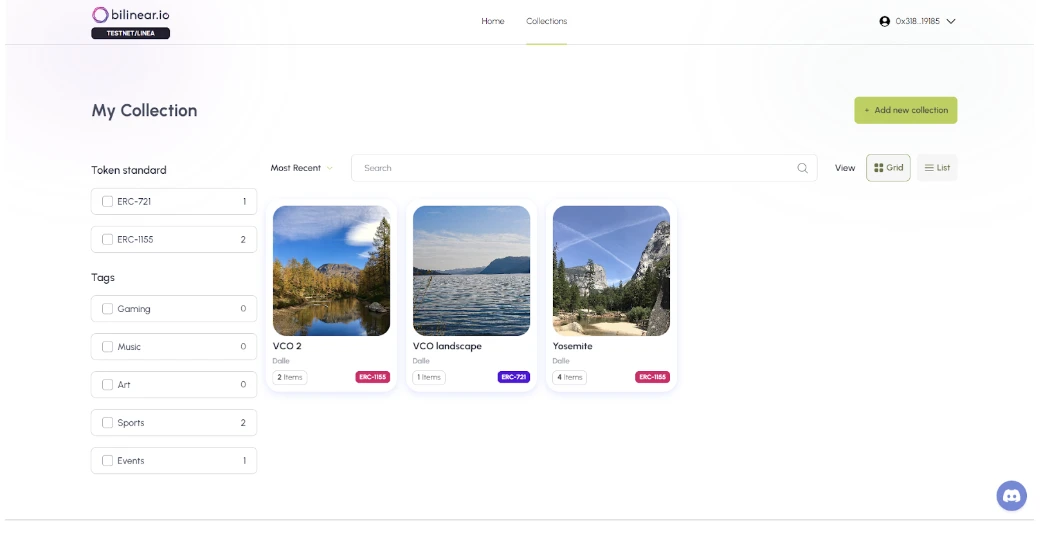This screenshot has height=534, width=1042.
Task: Click the VCO landscape lake thumbnail
Action: tap(472, 270)
